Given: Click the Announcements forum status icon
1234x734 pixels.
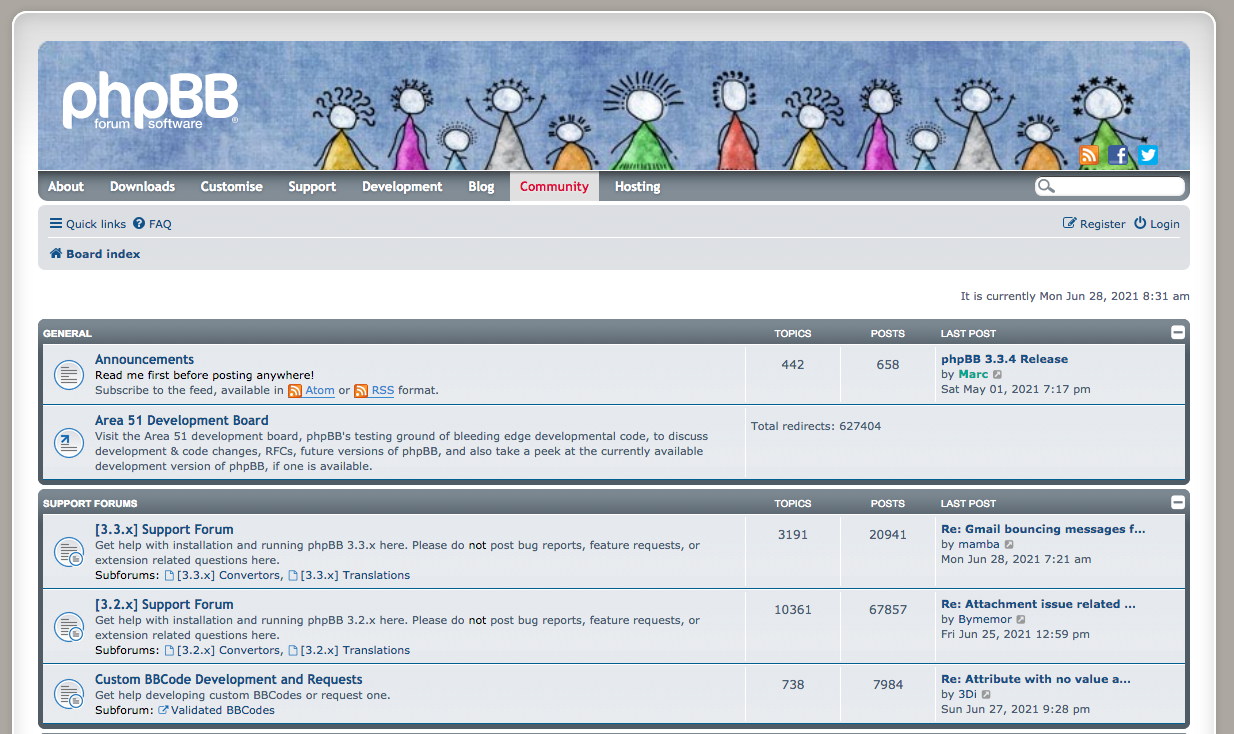Looking at the screenshot, I should (x=68, y=375).
